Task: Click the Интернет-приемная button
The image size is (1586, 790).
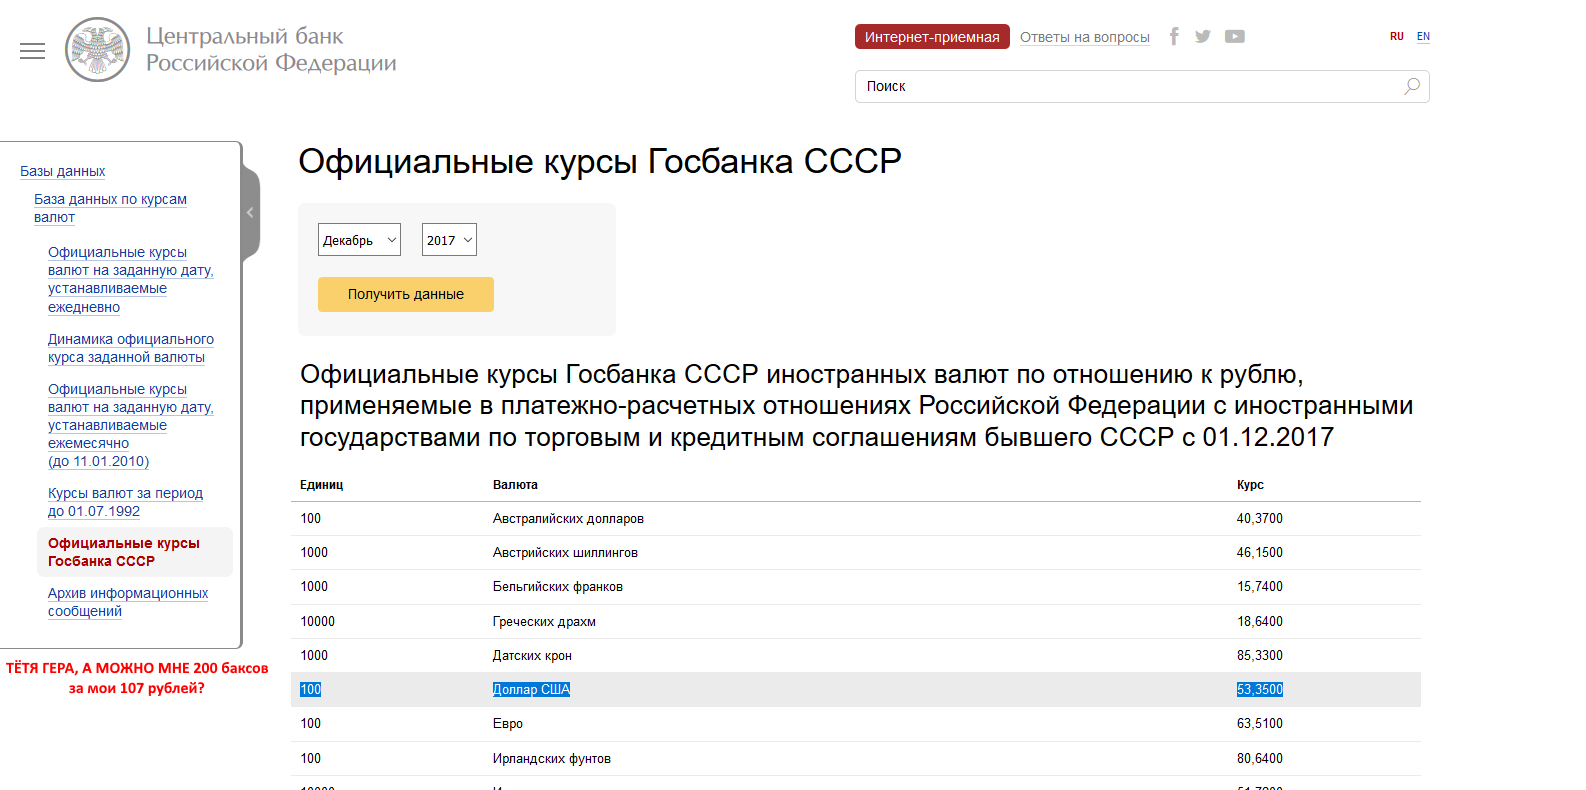Action: [932, 37]
